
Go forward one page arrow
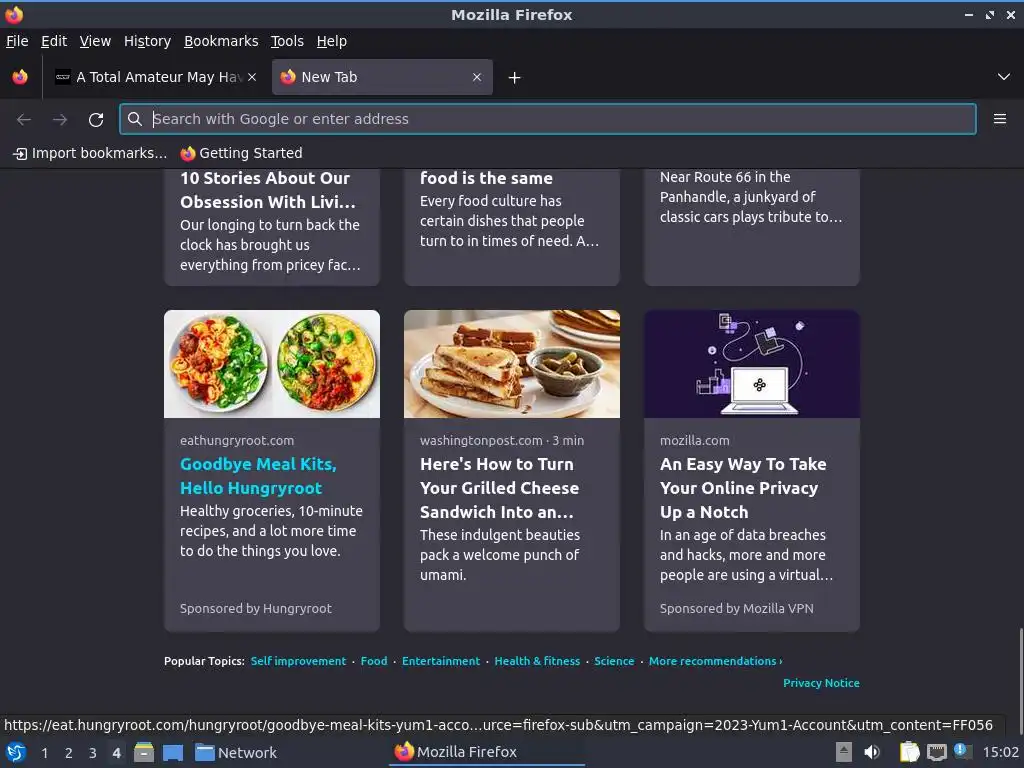coord(60,119)
